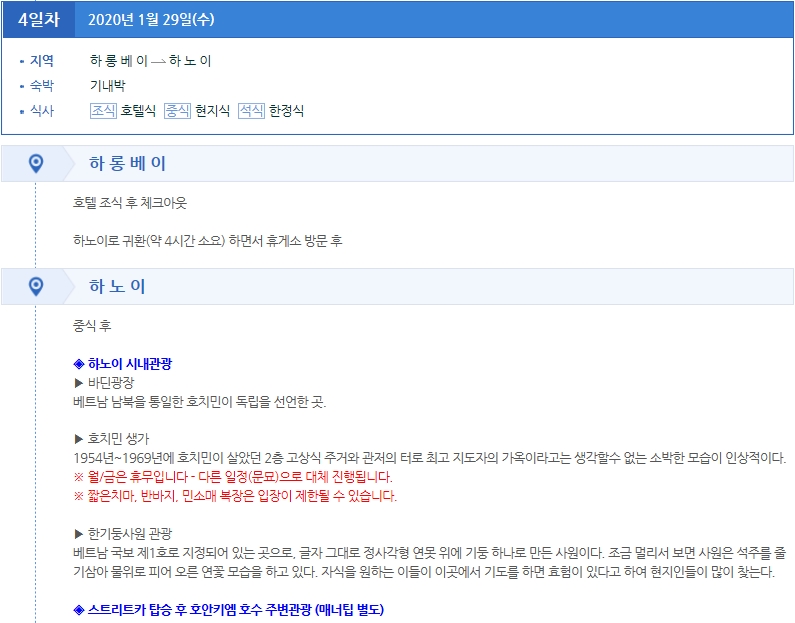Click the 중식 meal badge
The width and height of the screenshot is (795, 623).
tap(177, 111)
